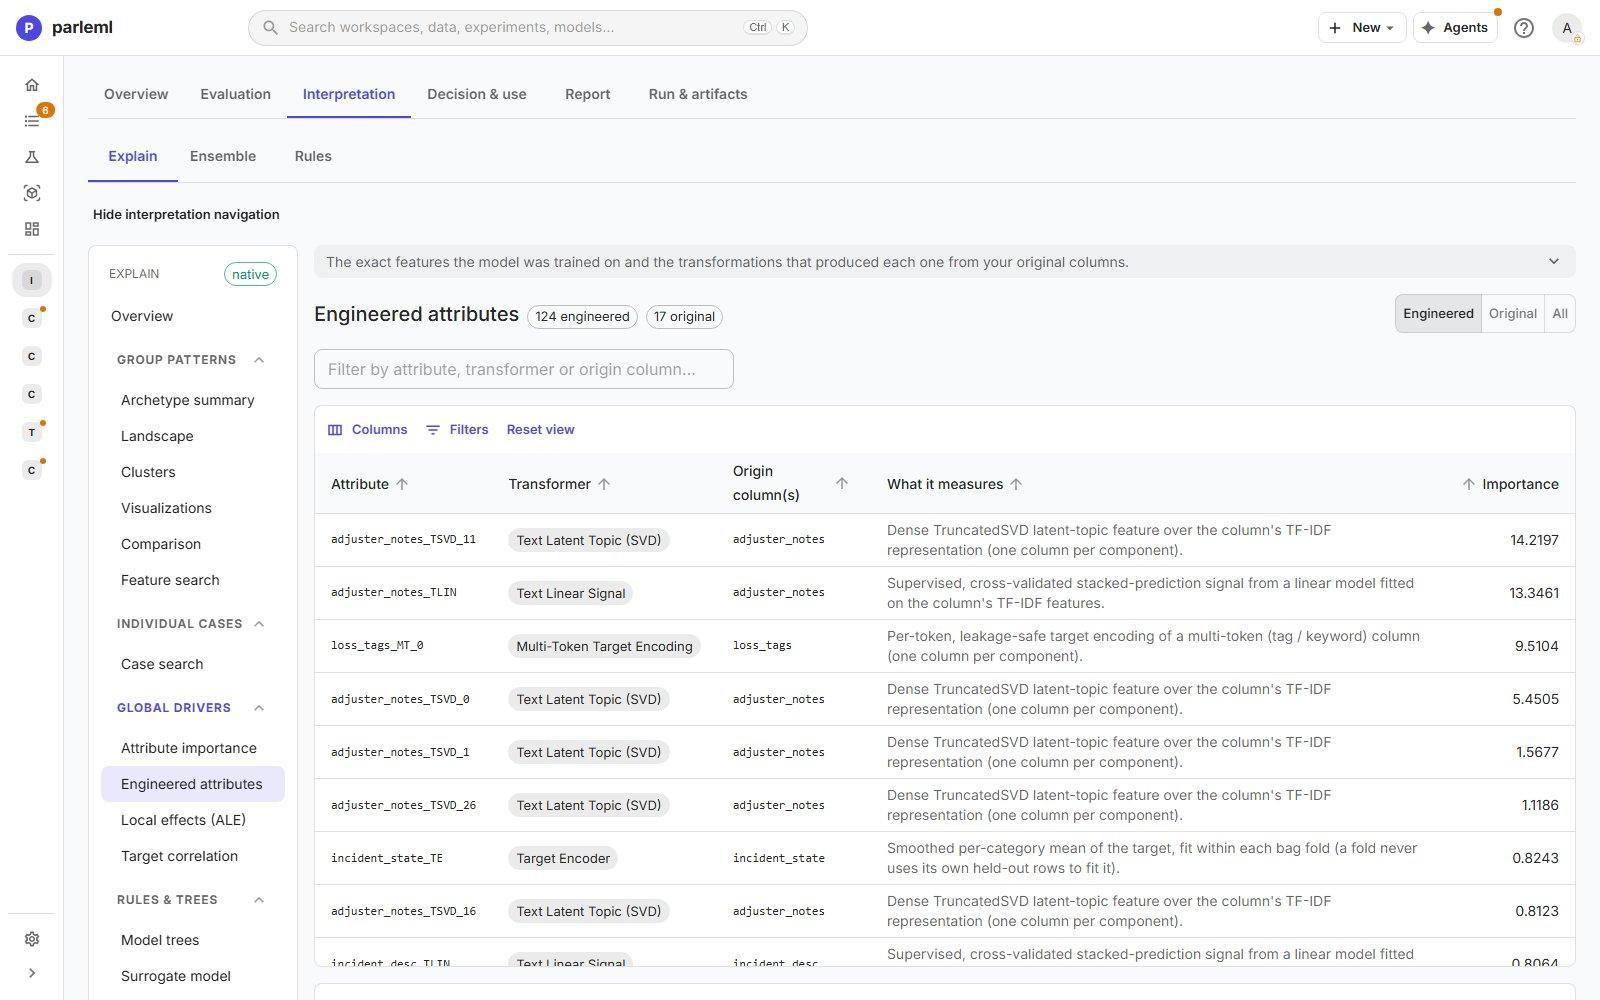Open the experiments flask icon

coord(32,157)
